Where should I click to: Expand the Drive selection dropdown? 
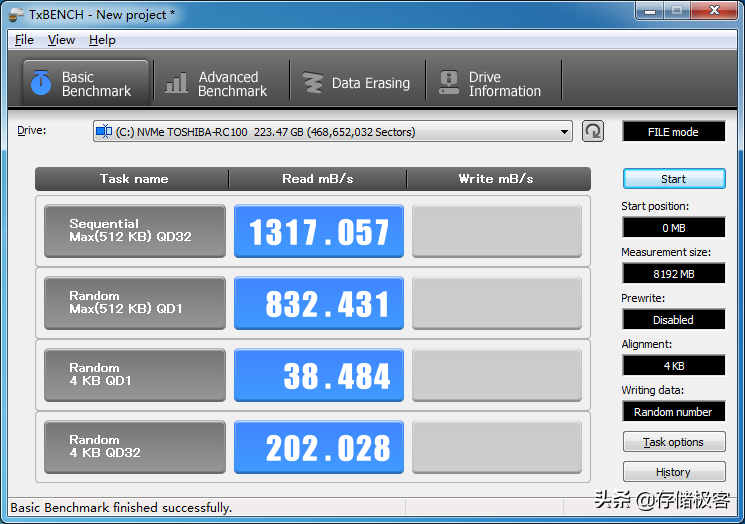(x=565, y=131)
